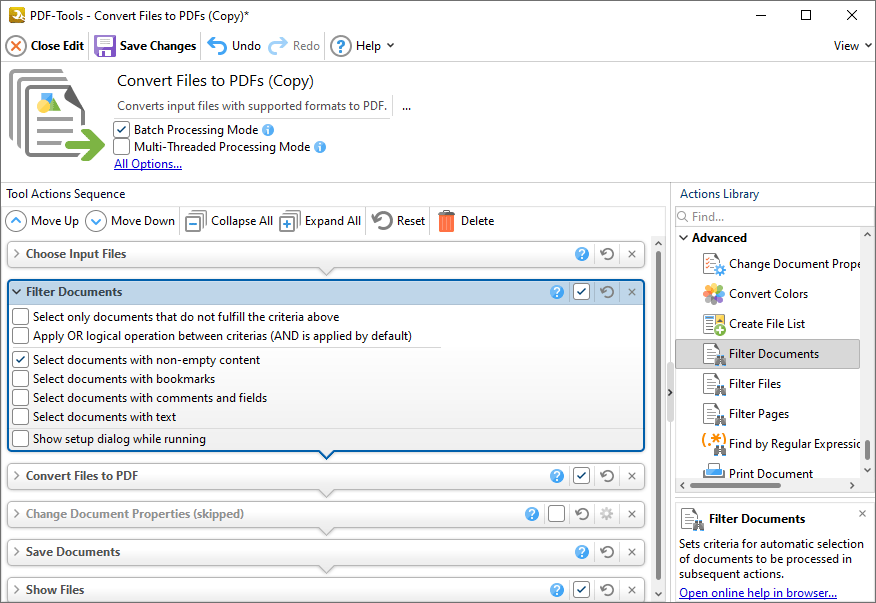
Task: Uncheck select documents with non-empty content
Action: click(21, 360)
